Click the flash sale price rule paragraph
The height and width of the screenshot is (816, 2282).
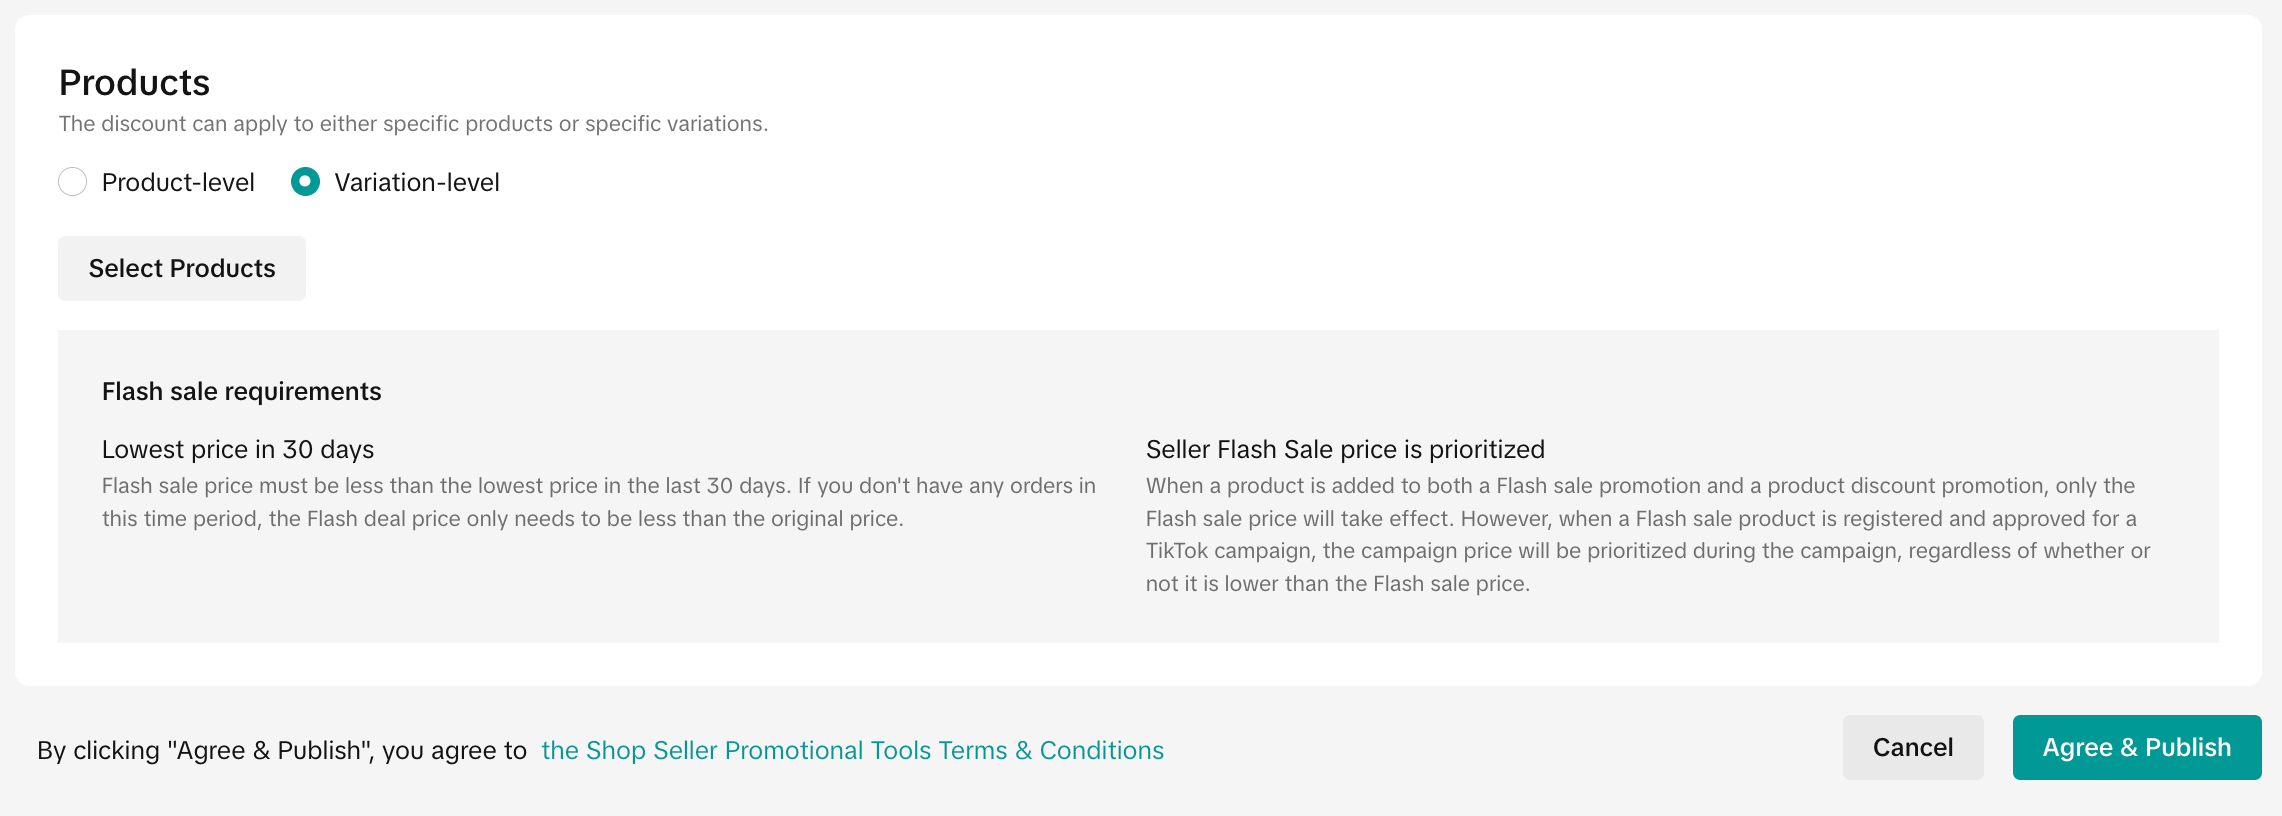coord(597,501)
